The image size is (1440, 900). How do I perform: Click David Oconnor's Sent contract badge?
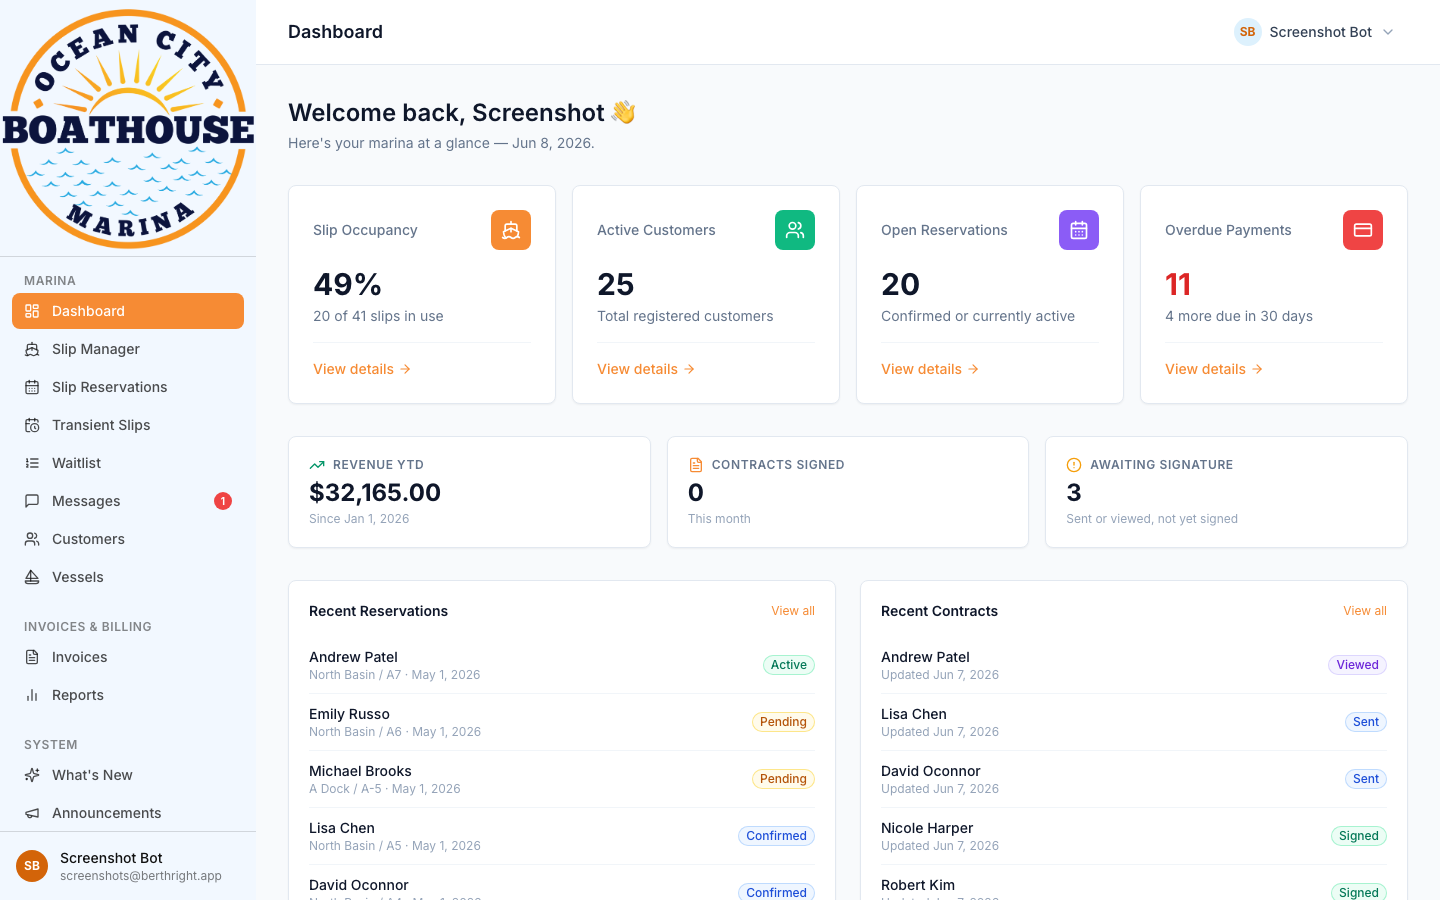[1366, 779]
